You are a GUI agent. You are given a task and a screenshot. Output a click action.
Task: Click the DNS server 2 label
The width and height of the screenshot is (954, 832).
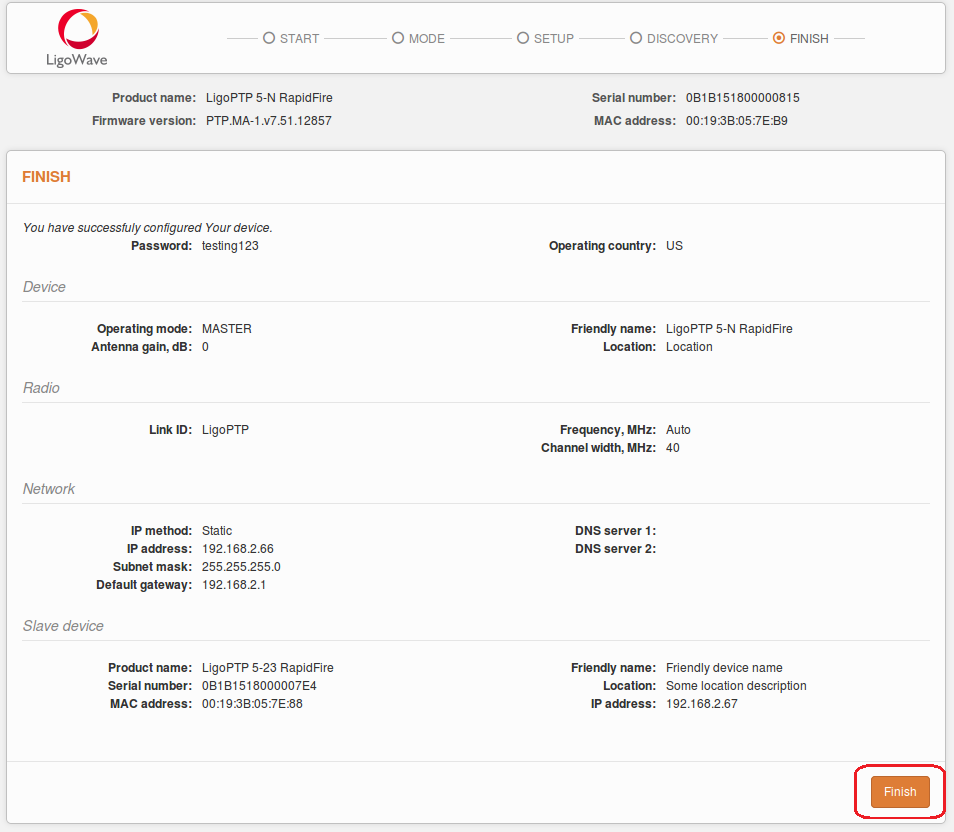(615, 548)
